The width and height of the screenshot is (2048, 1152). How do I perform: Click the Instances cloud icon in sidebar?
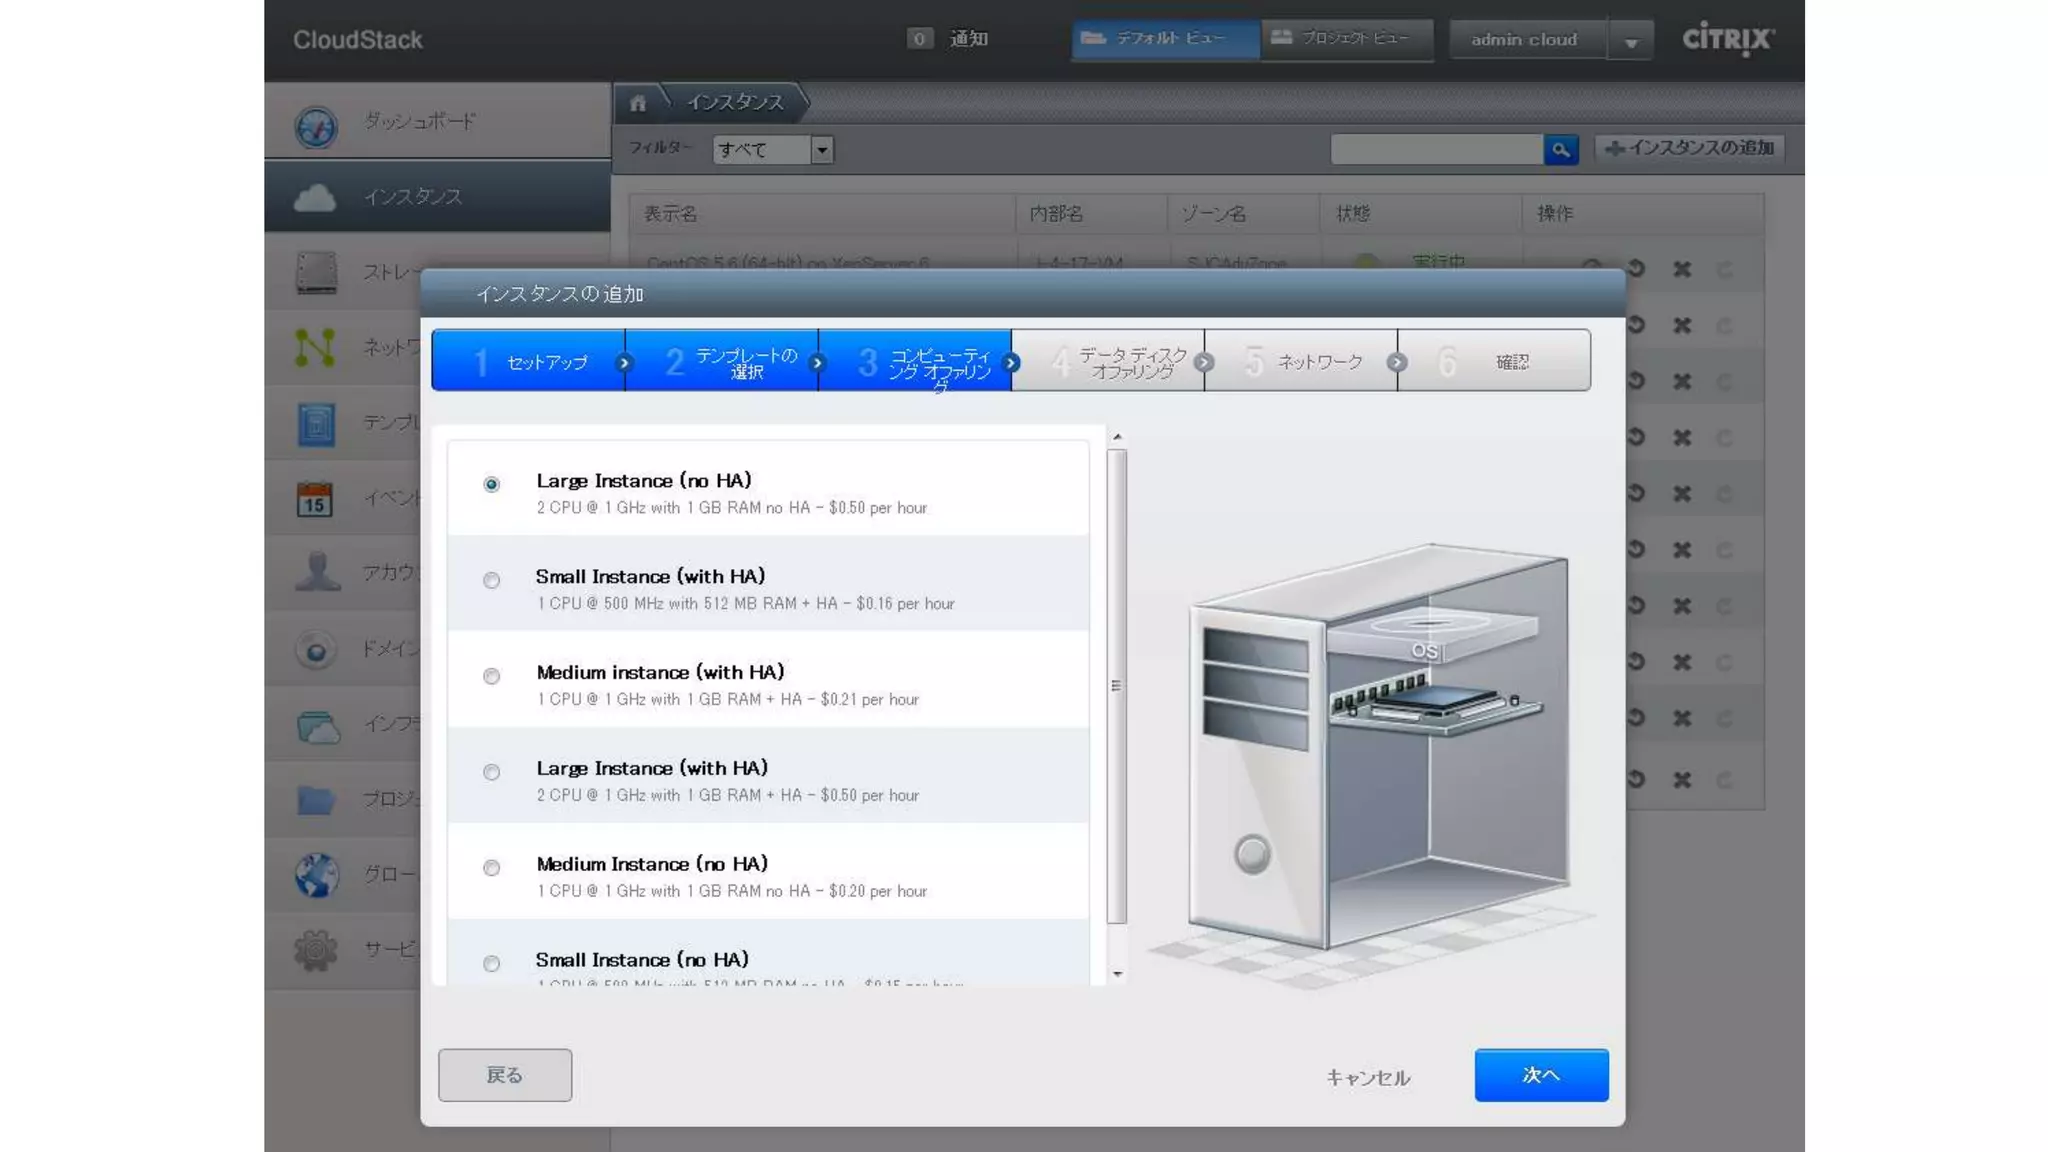click(315, 197)
